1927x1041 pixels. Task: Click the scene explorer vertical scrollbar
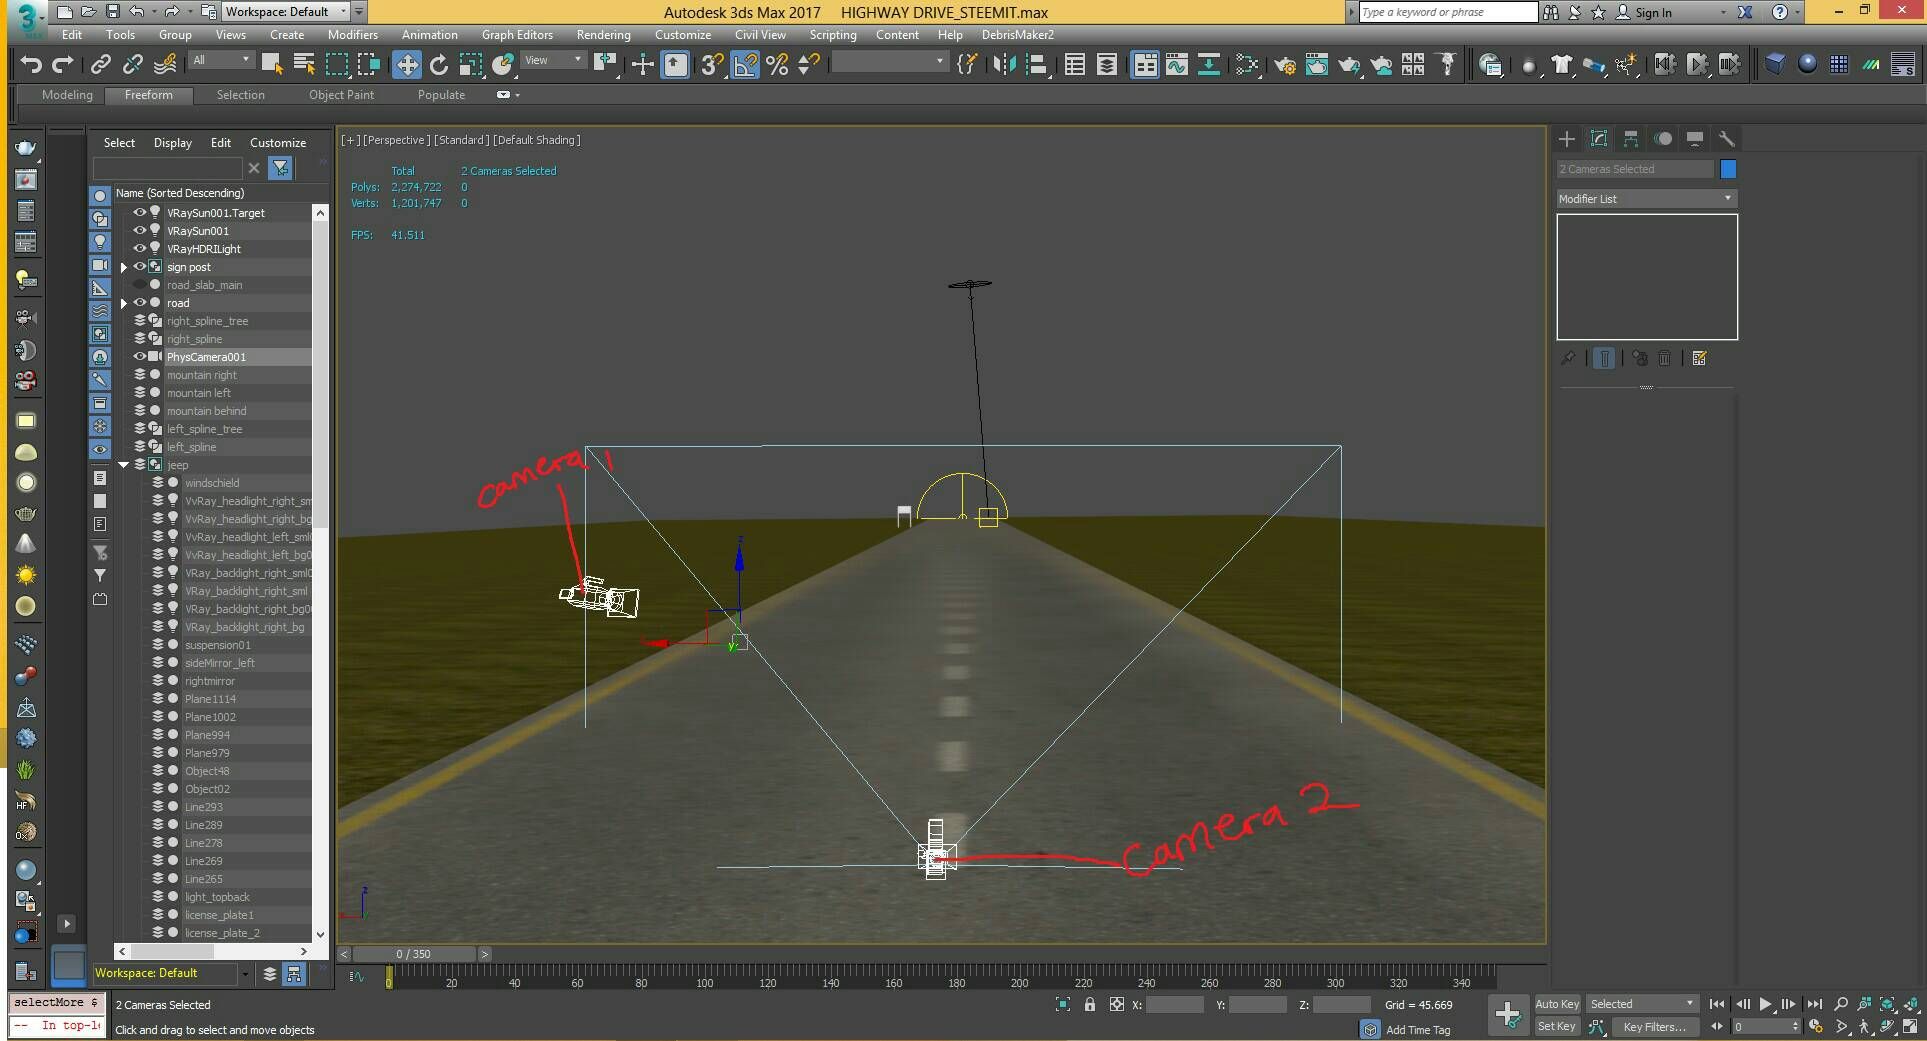(320, 573)
